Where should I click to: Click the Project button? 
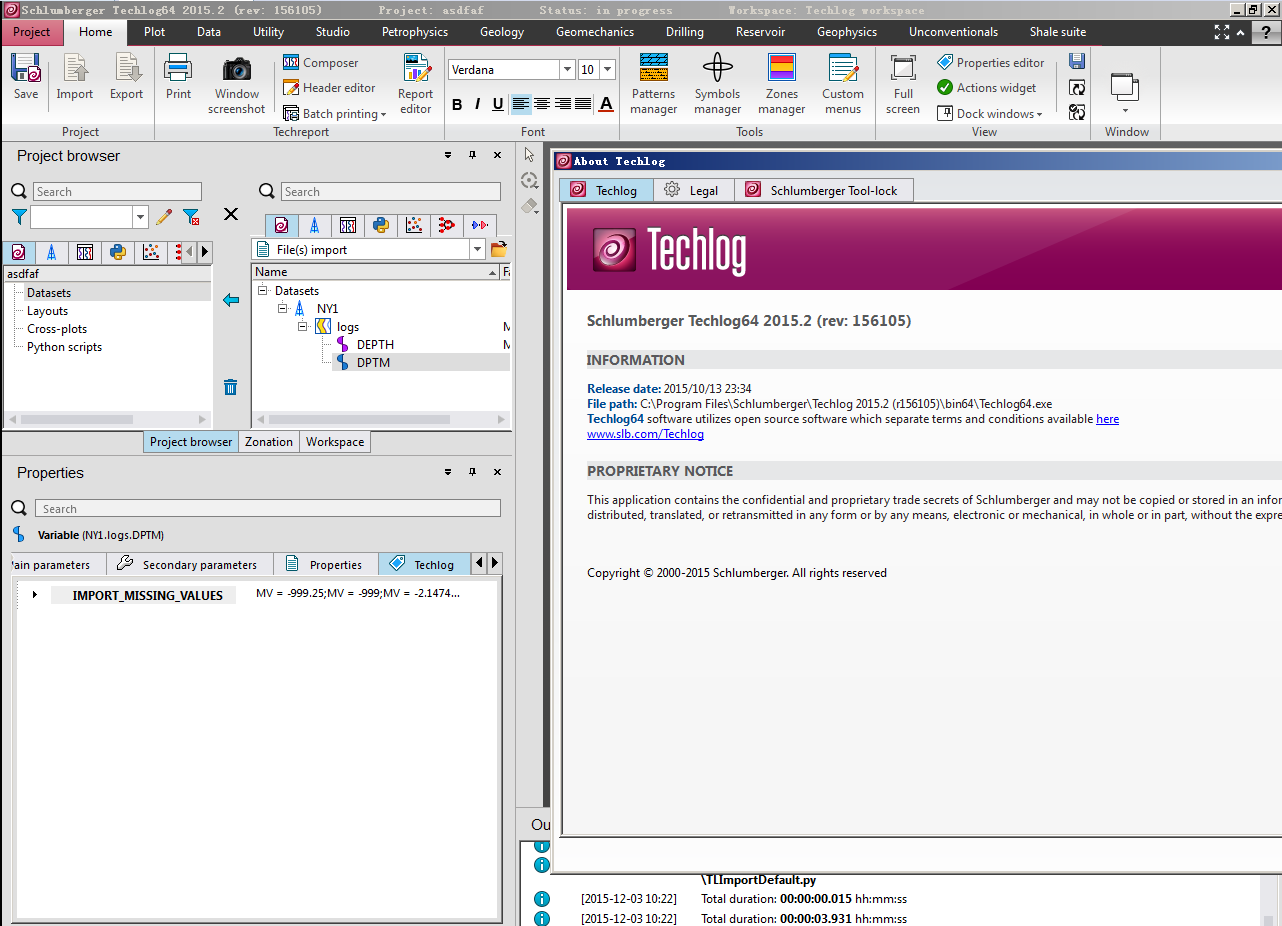(32, 32)
